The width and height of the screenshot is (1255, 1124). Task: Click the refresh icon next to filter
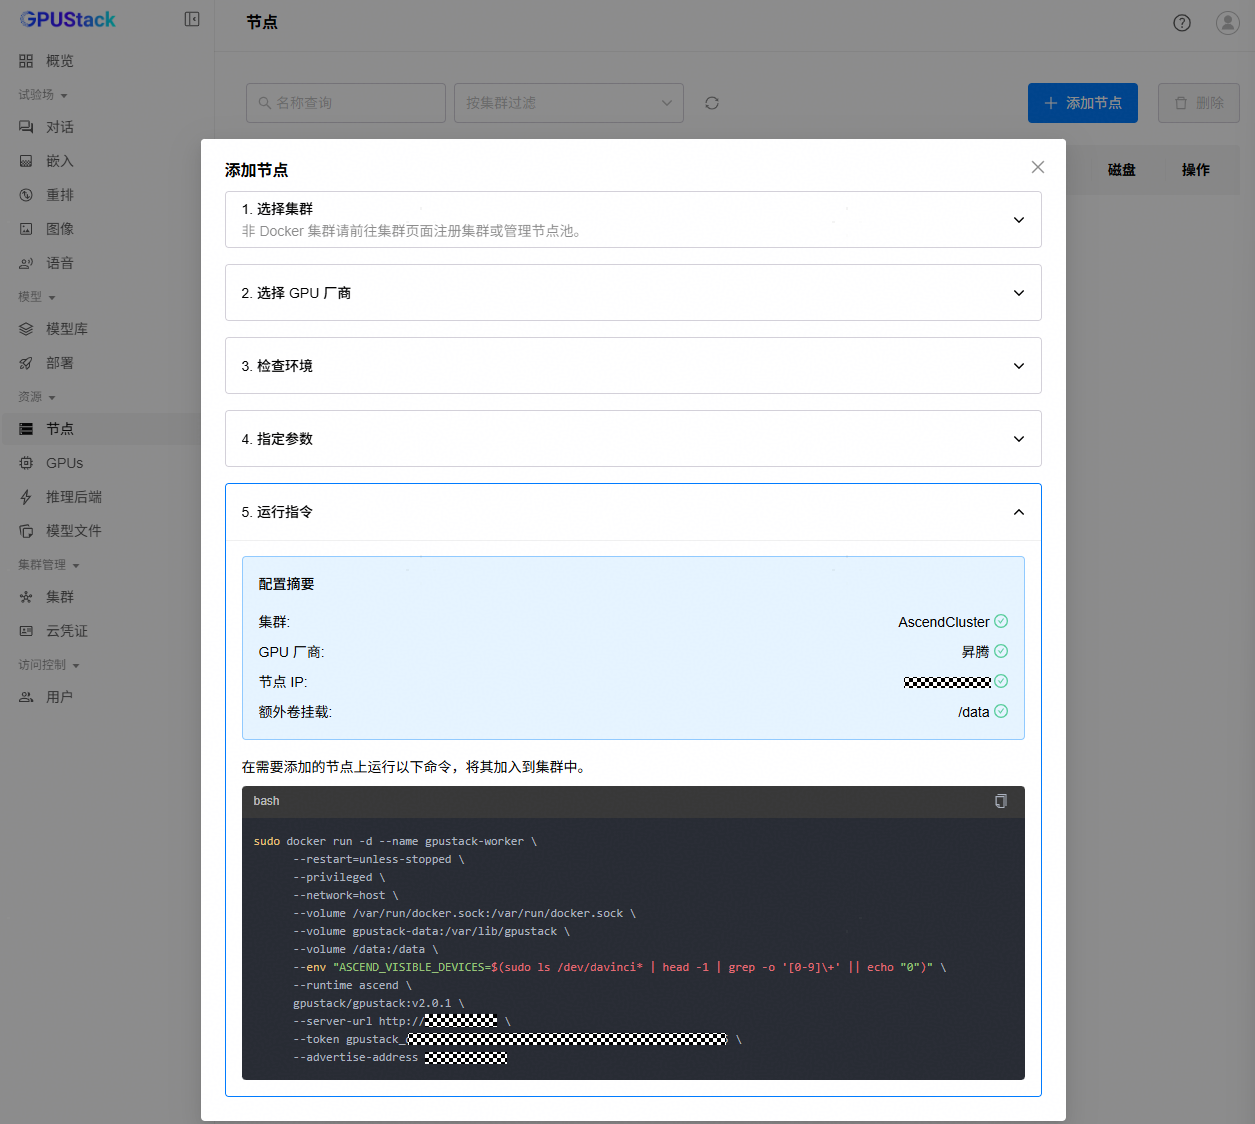pos(712,103)
